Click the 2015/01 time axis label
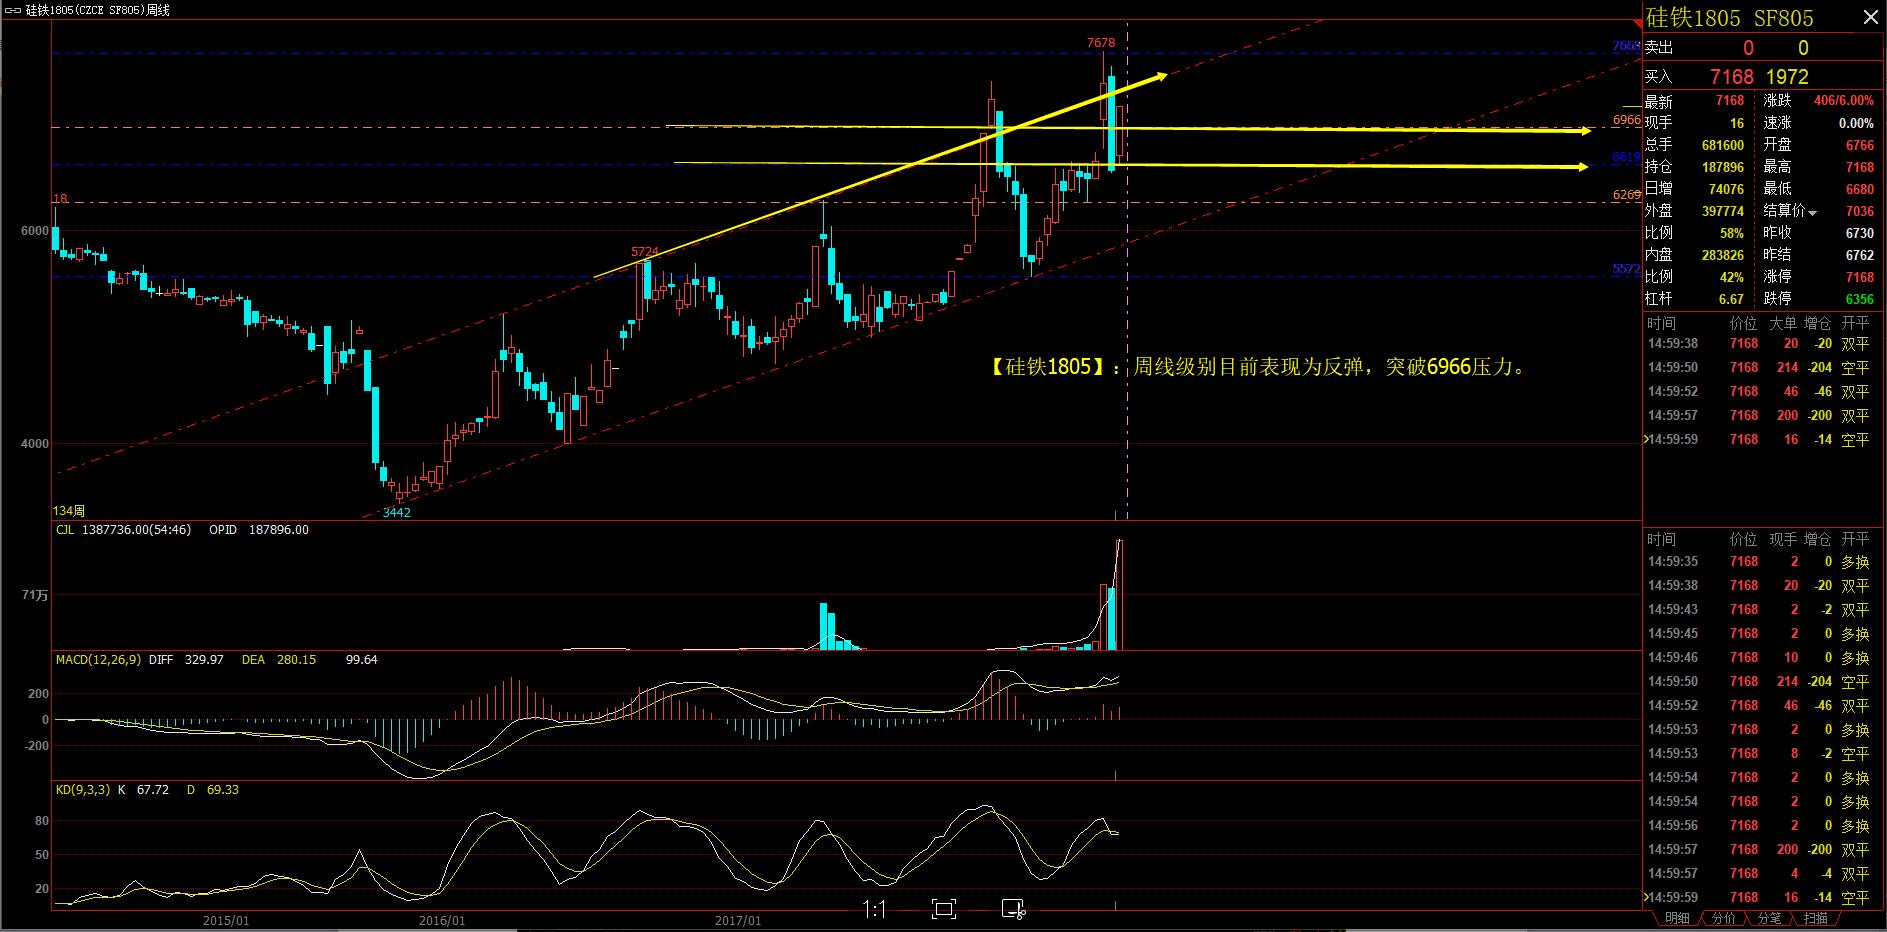Viewport: 1887px width, 932px height. coord(226,920)
